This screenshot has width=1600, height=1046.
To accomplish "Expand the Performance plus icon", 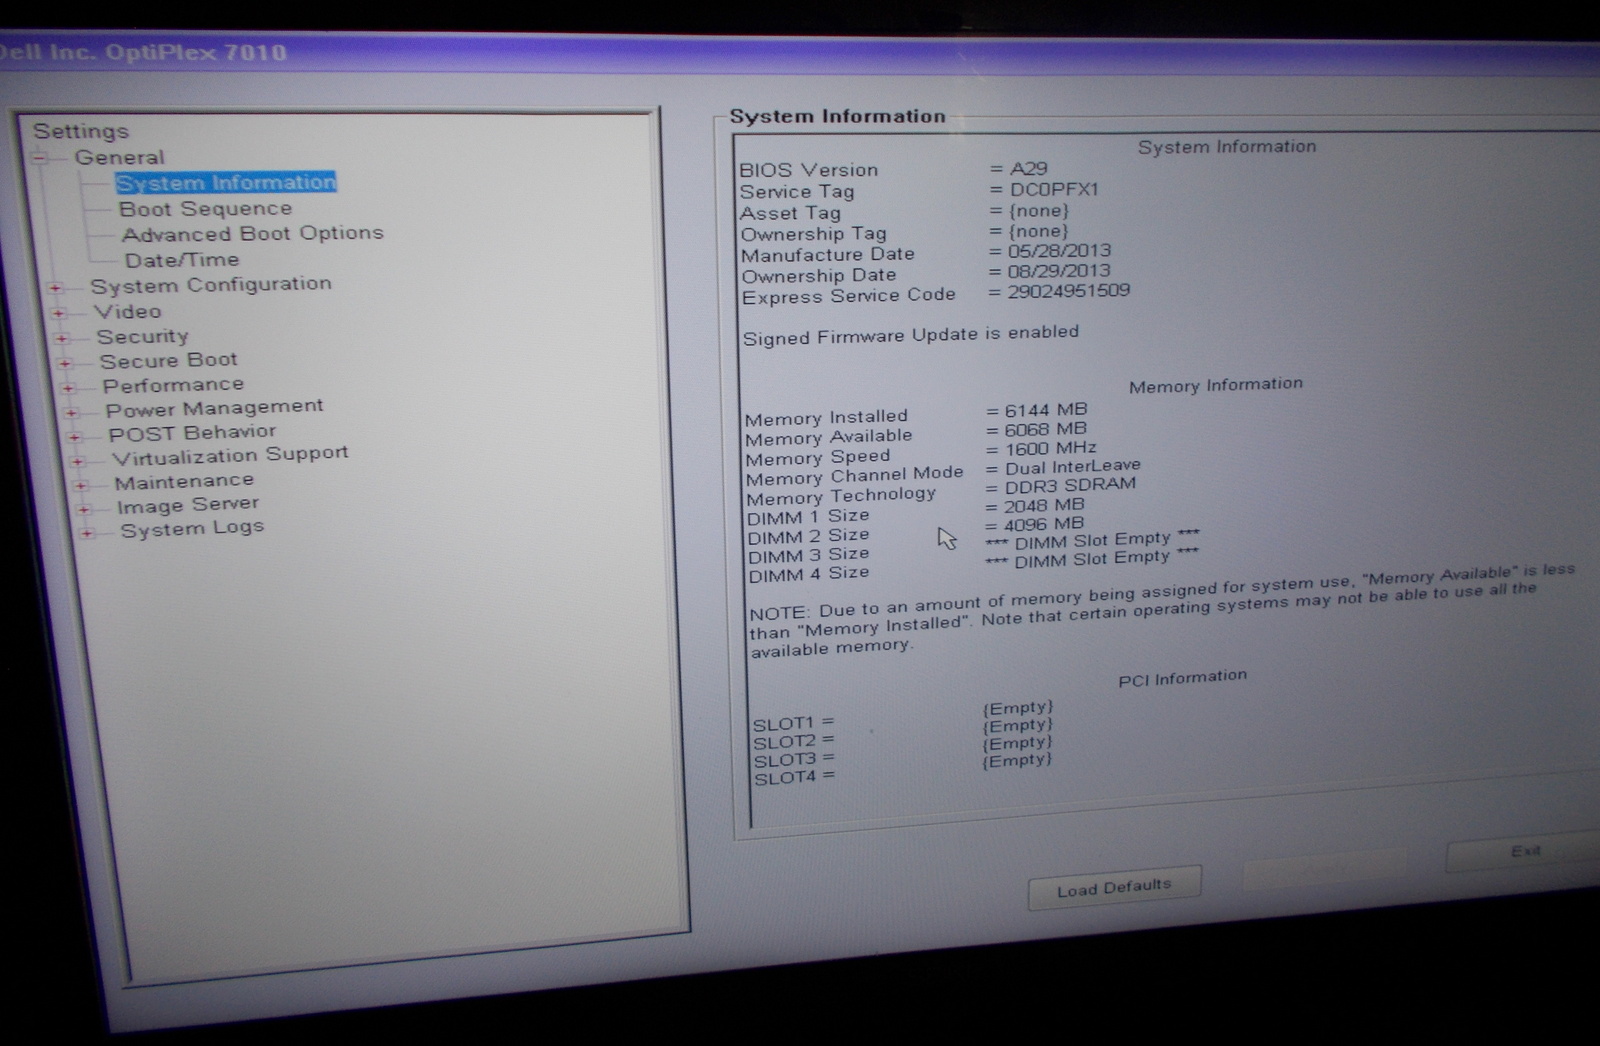I will [68, 388].
